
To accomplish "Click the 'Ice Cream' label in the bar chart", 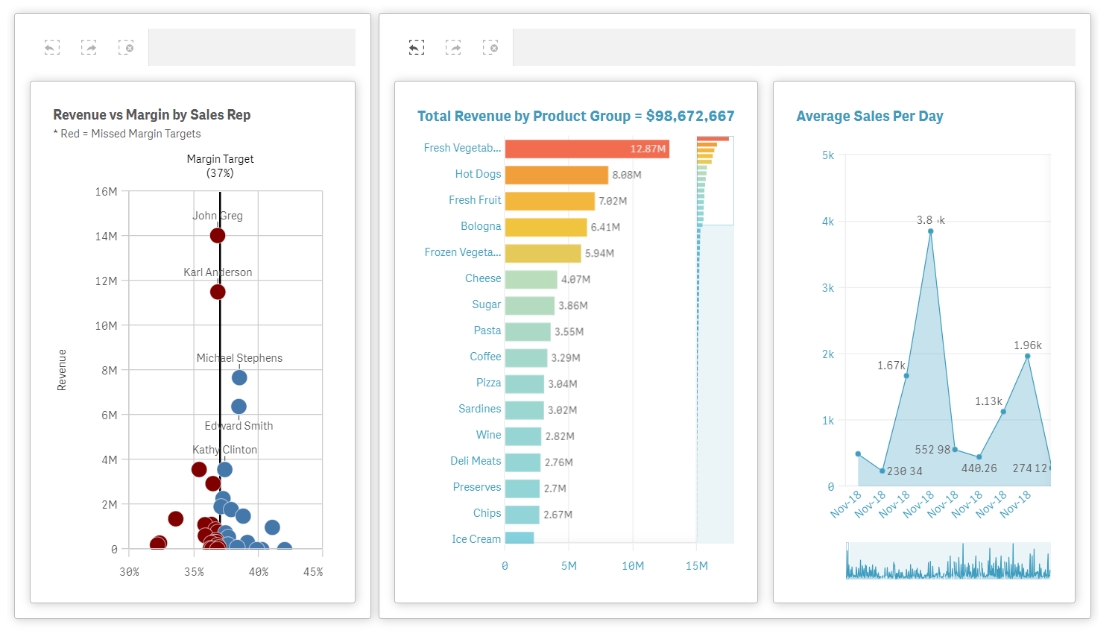I will click(x=475, y=538).
